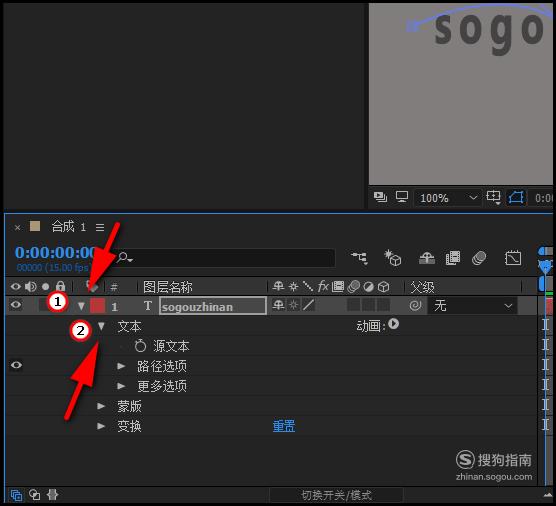
Task: Enable frame blending timeline icon
Action: (x=453, y=258)
